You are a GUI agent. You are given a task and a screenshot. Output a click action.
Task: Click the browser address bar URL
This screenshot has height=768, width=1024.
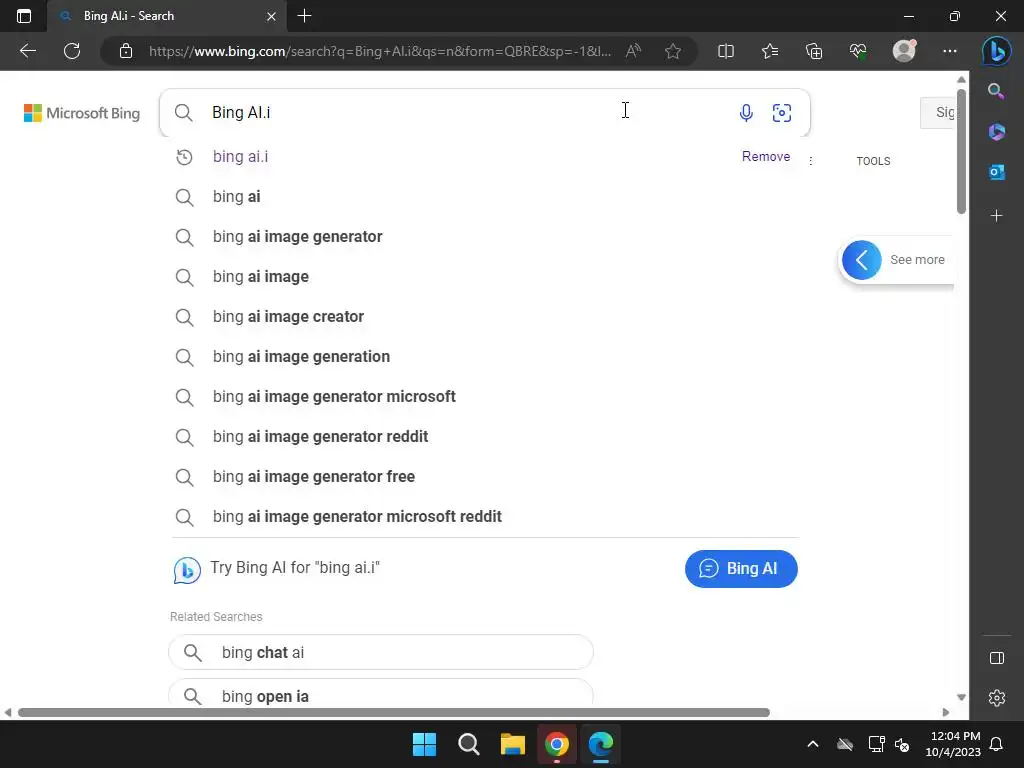click(380, 51)
